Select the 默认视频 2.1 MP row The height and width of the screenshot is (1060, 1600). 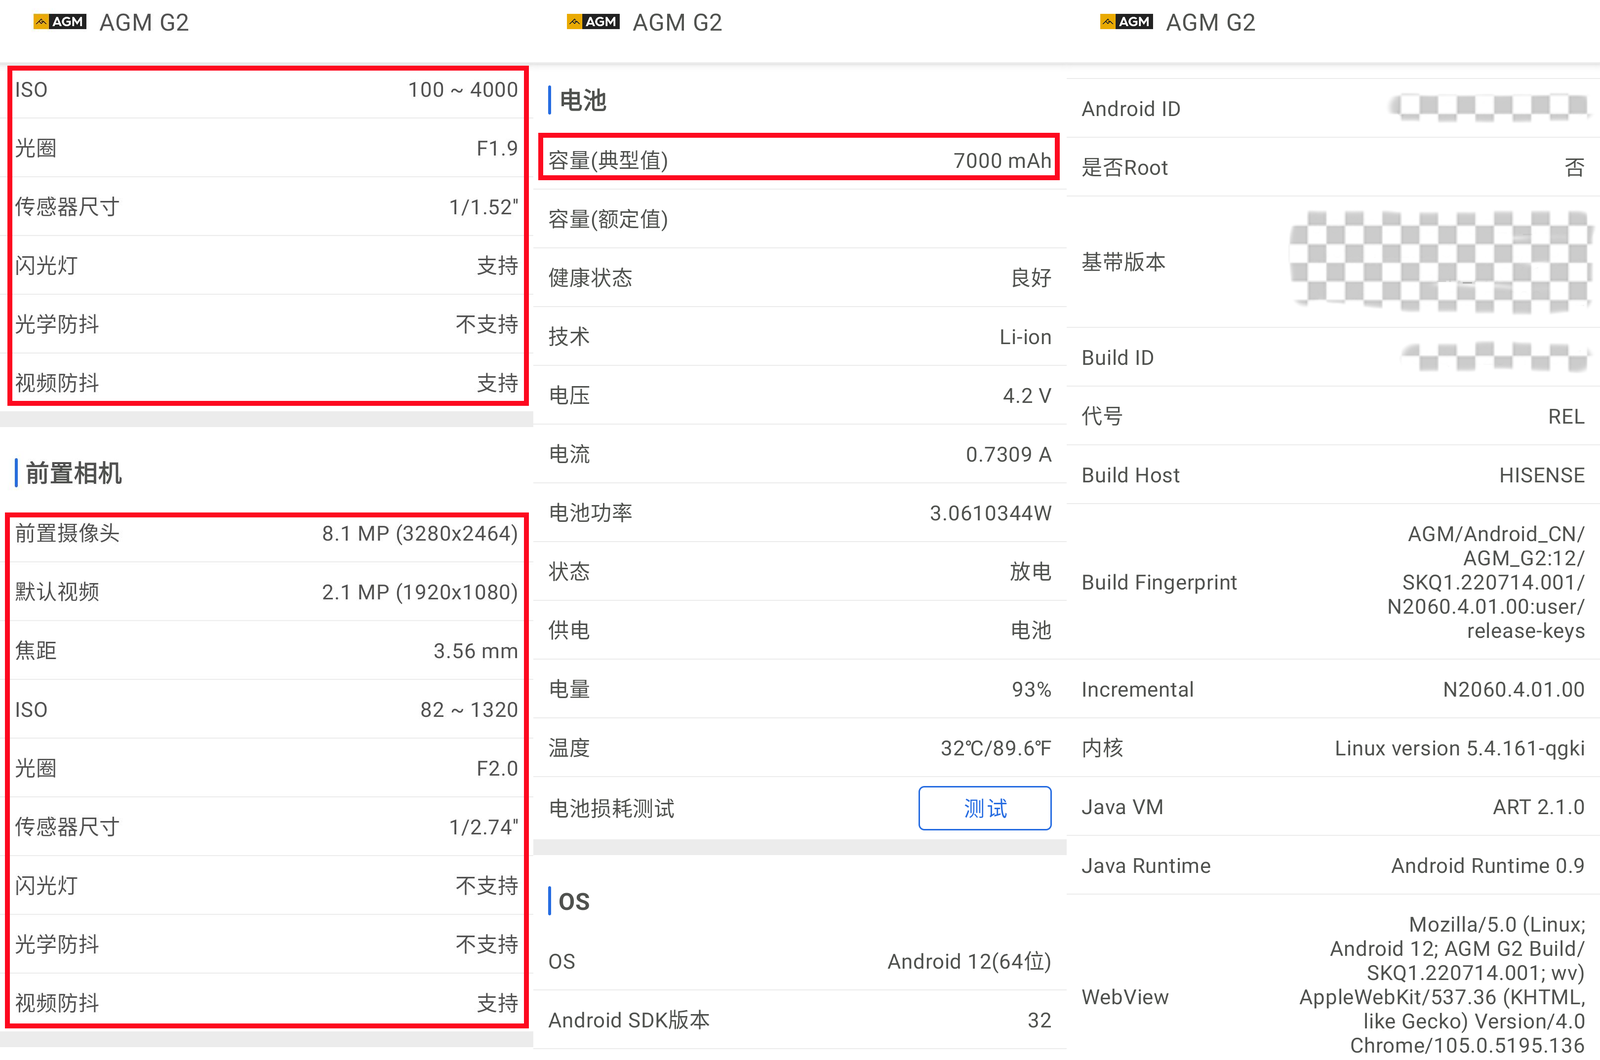tap(266, 592)
